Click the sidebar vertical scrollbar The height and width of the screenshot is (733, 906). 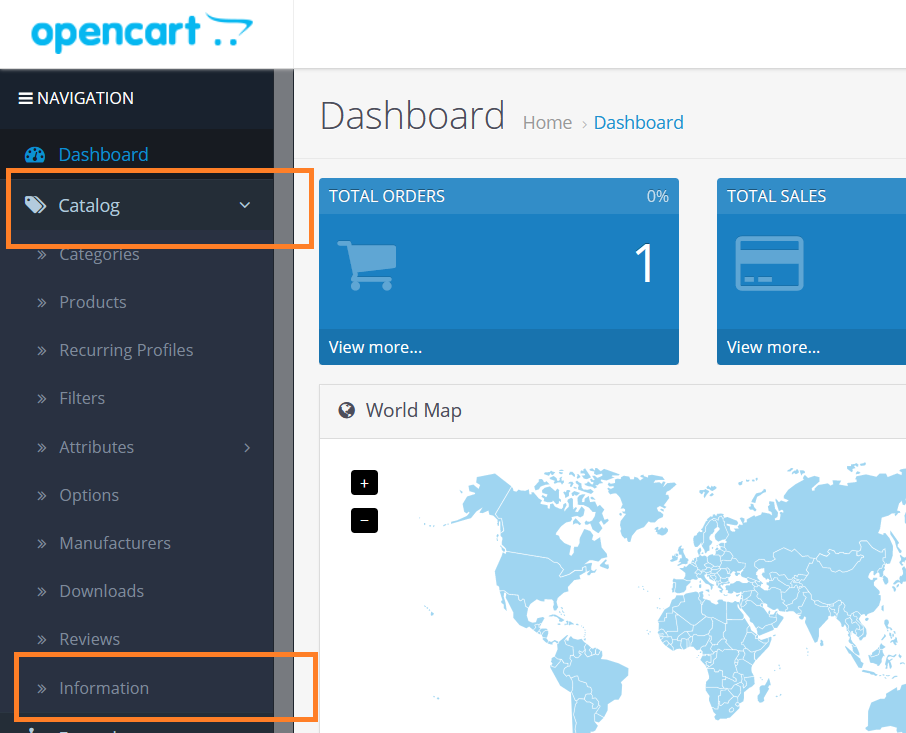pyautogui.click(x=284, y=401)
